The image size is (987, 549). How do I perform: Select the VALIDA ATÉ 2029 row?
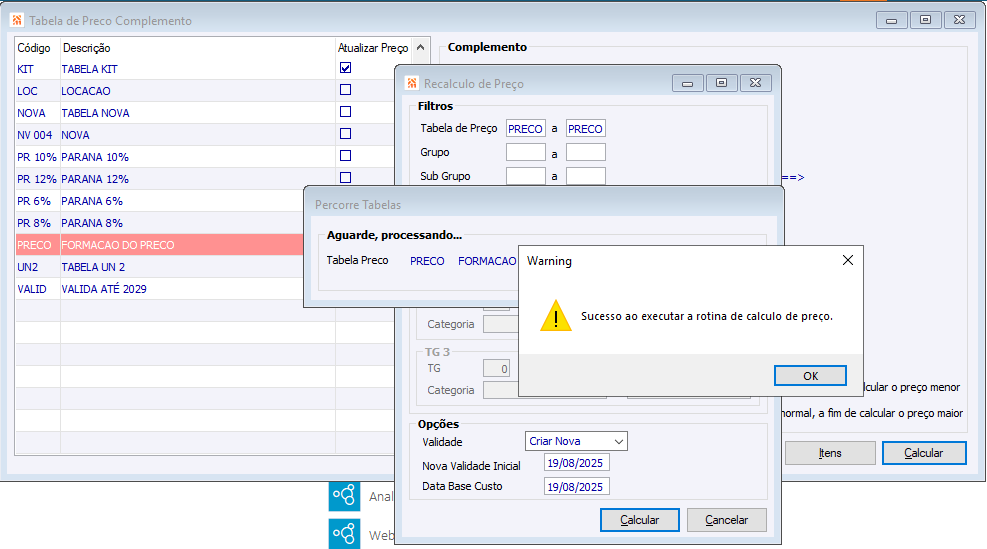160,290
